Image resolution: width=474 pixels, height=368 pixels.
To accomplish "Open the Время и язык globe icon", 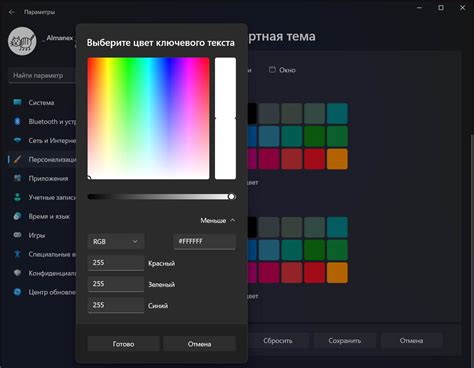I will pyautogui.click(x=17, y=216).
